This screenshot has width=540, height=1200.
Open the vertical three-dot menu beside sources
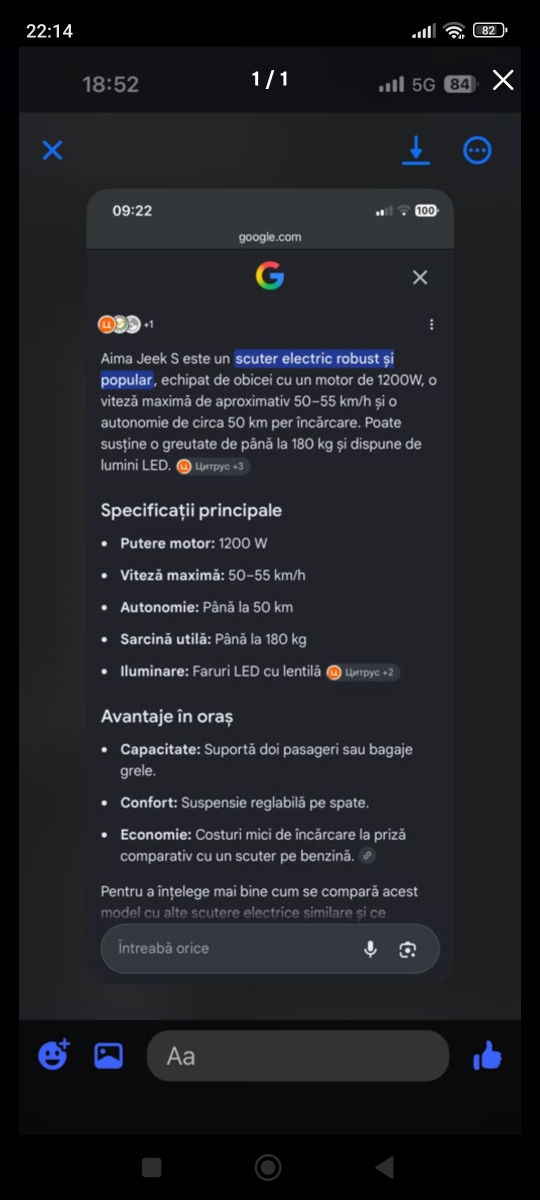(x=431, y=324)
